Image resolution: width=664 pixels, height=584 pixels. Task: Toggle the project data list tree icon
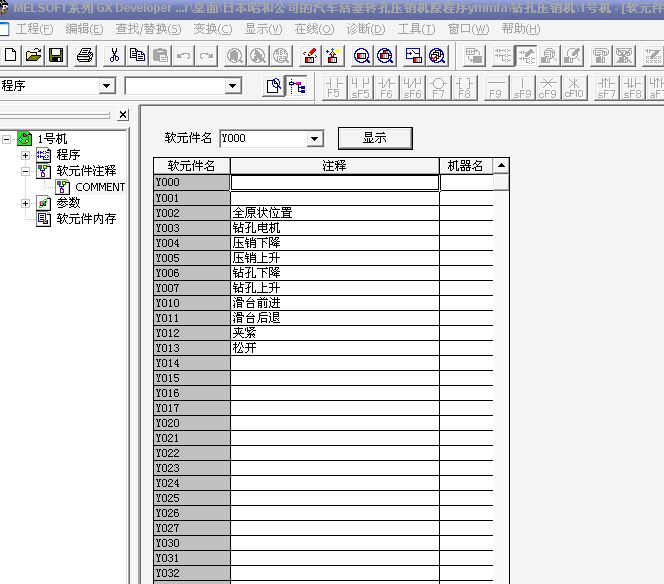(x=297, y=87)
